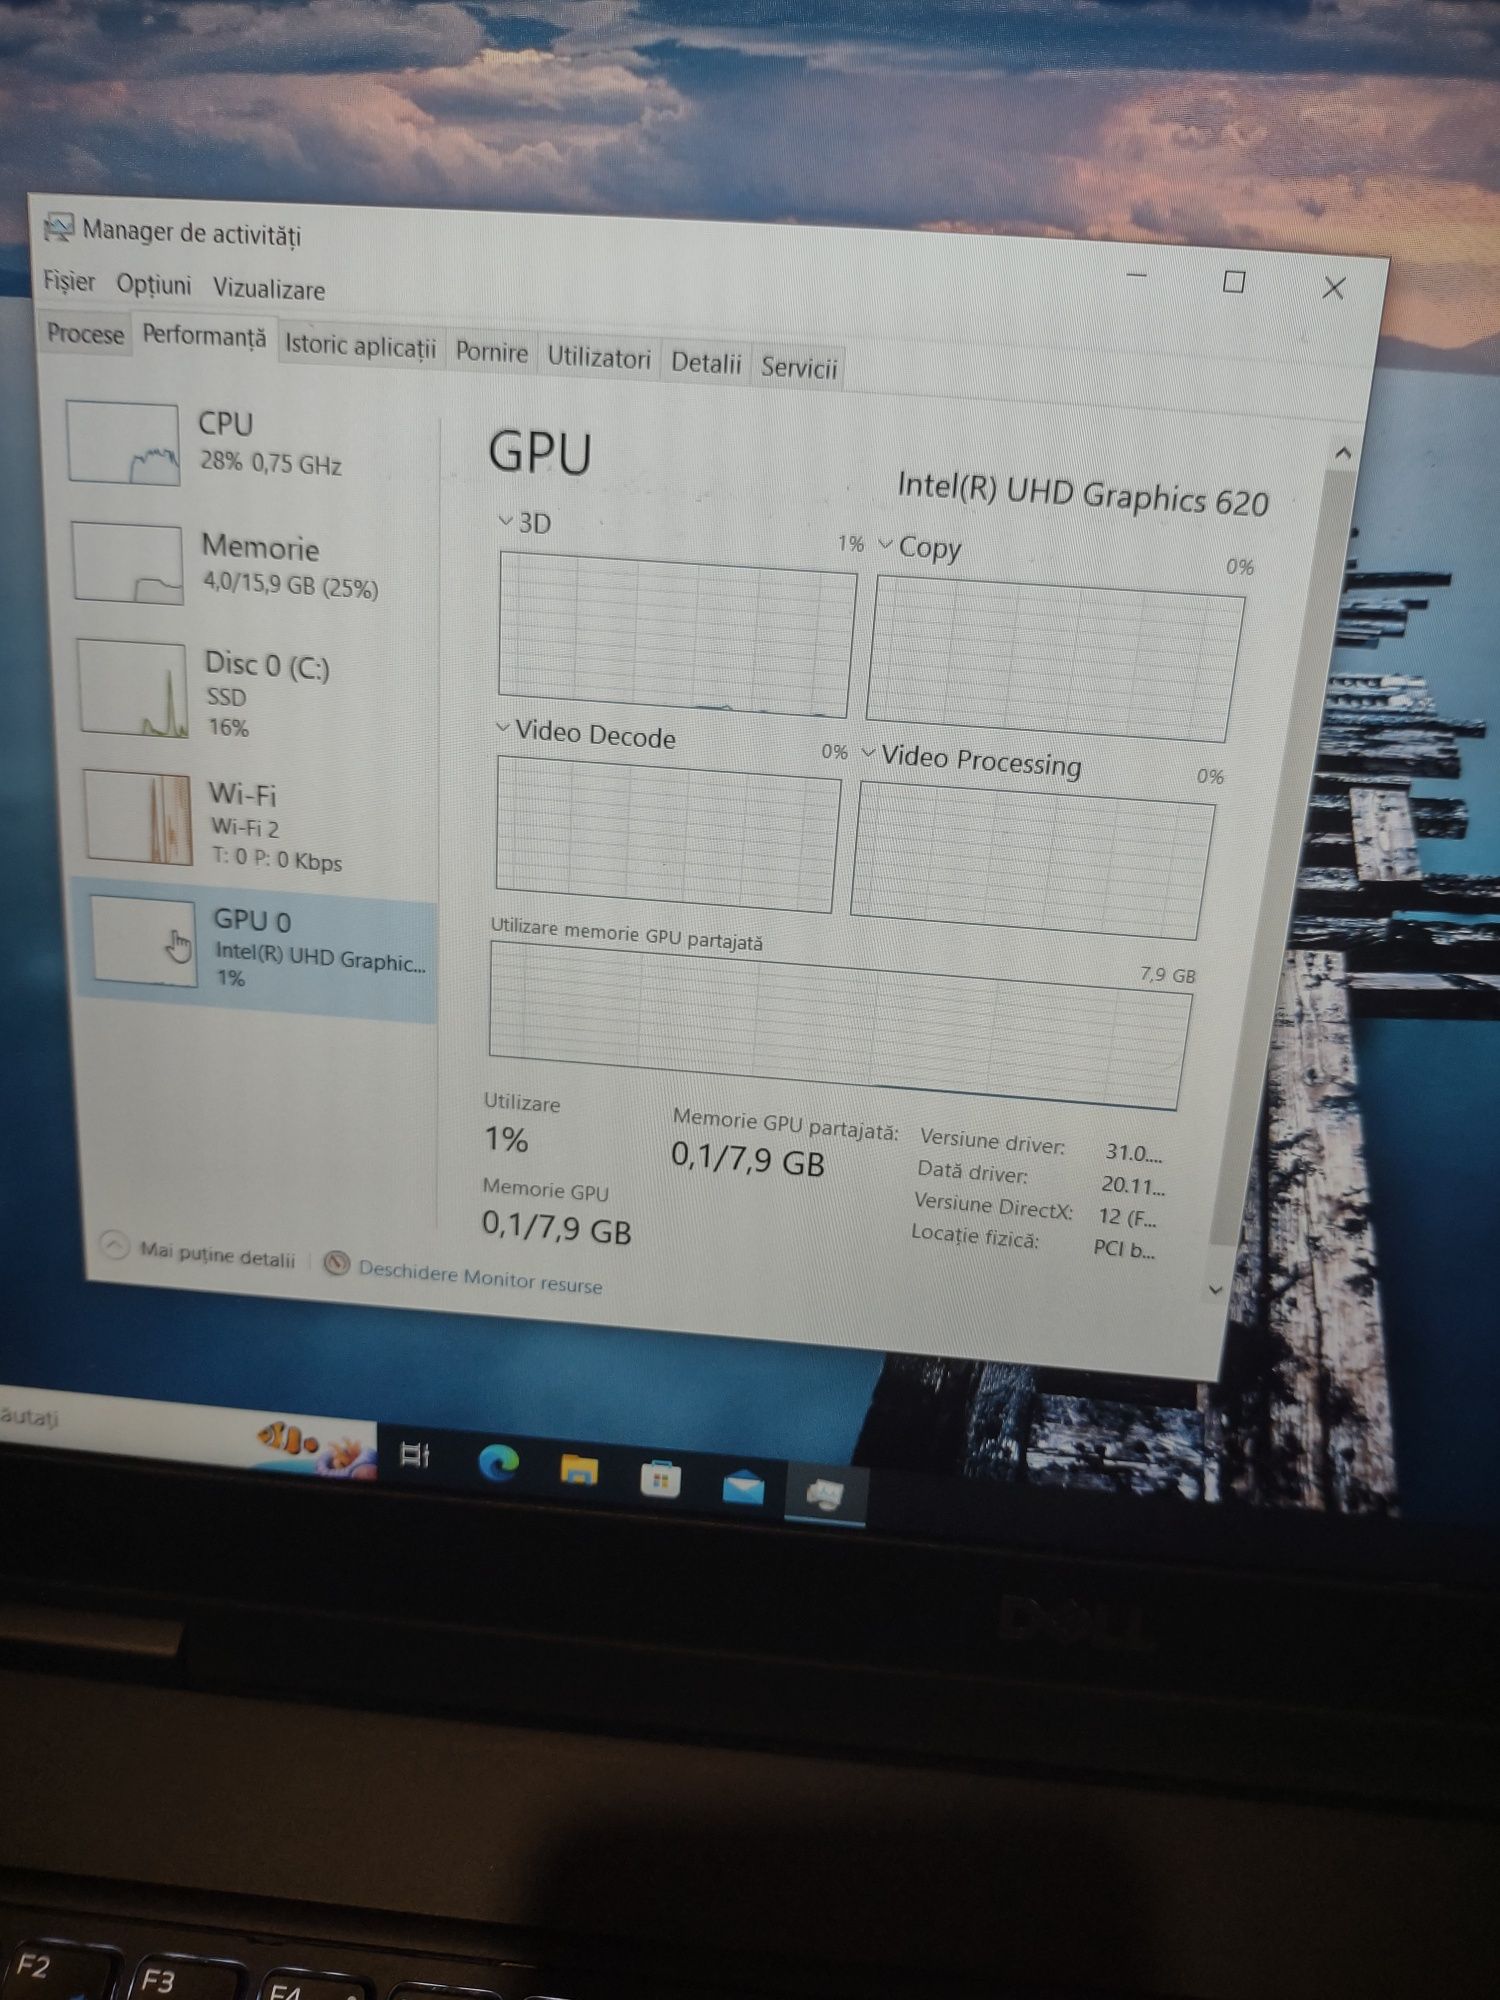The width and height of the screenshot is (1500, 2000).
Task: Open the Detalii tab
Action: coord(706,362)
